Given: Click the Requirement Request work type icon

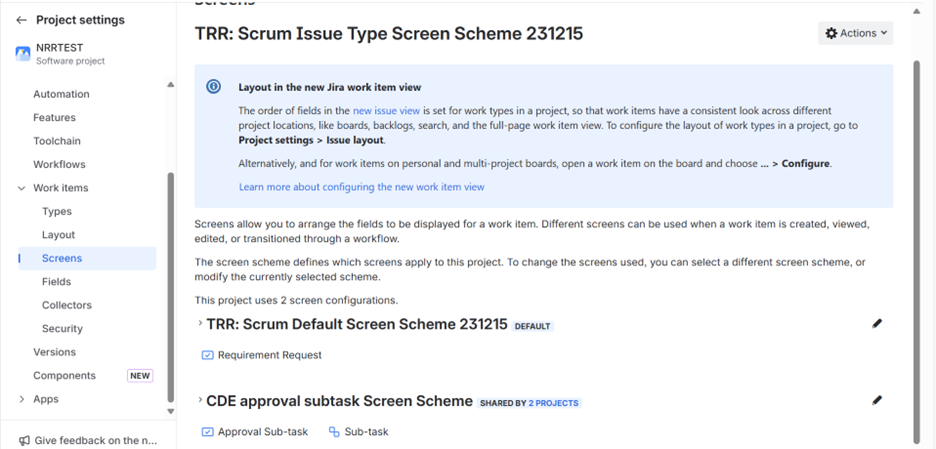Looking at the screenshot, I should click(208, 355).
